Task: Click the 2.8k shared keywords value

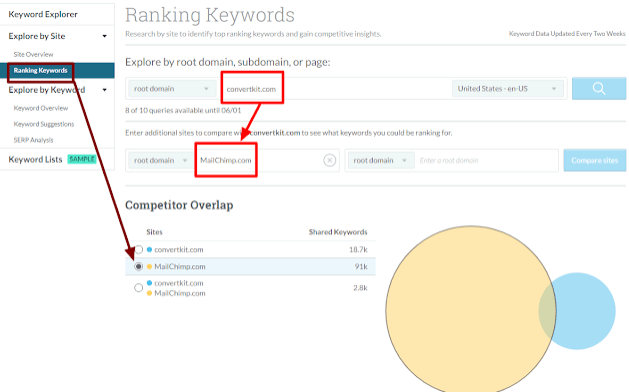Action: pos(360,288)
